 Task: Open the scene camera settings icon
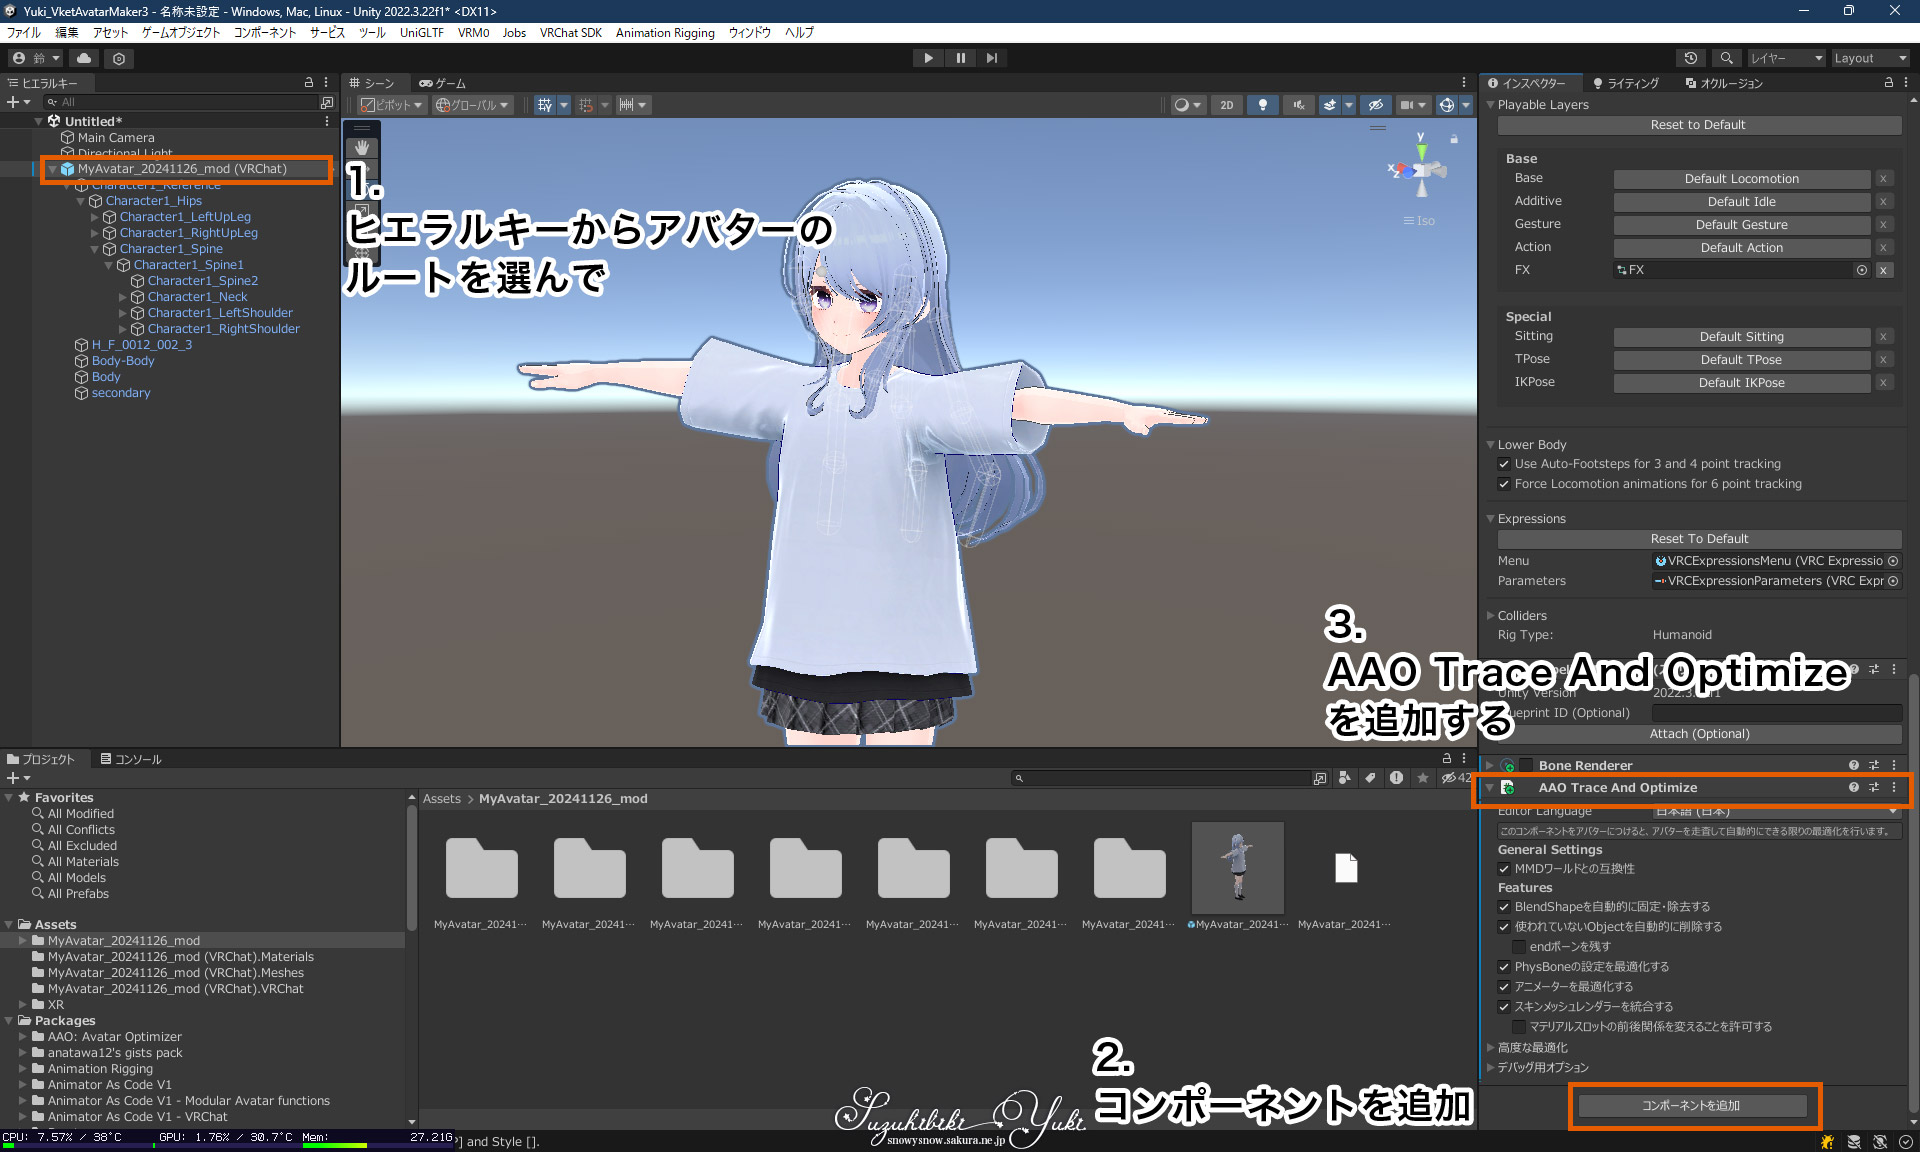coord(1407,105)
